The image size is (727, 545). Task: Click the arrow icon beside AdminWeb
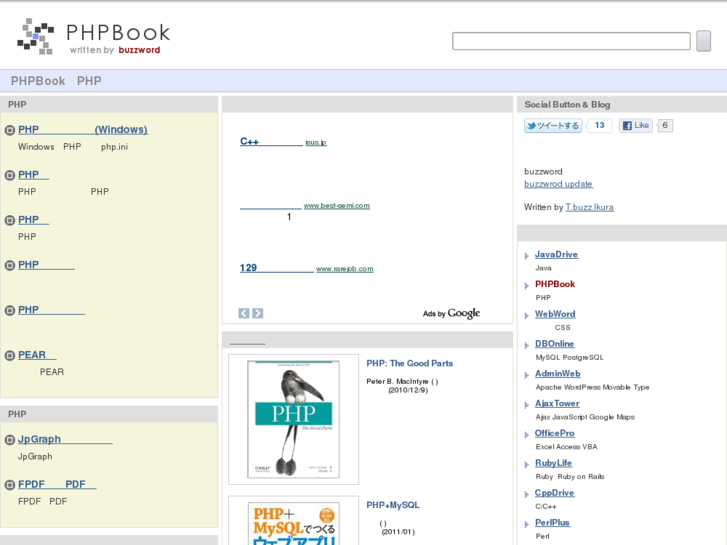pyautogui.click(x=527, y=375)
